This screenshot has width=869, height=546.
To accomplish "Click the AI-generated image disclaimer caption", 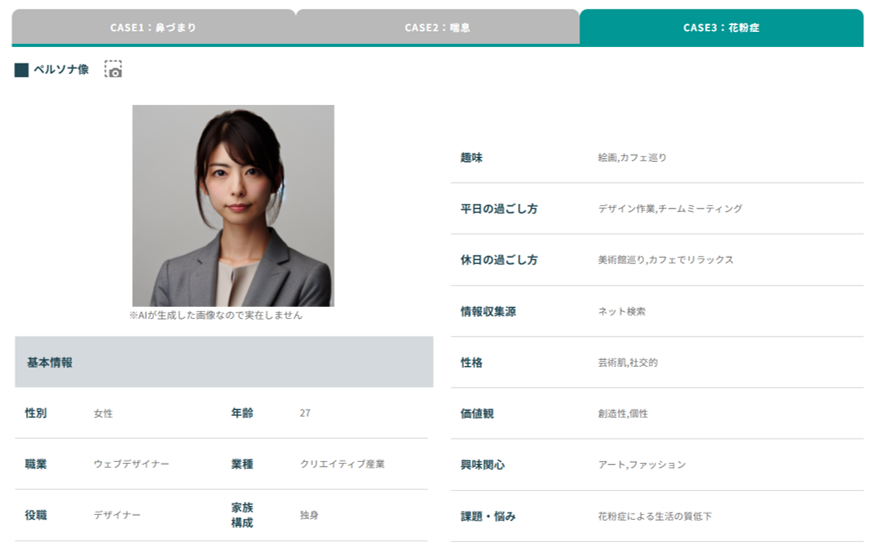I will 215,315.
